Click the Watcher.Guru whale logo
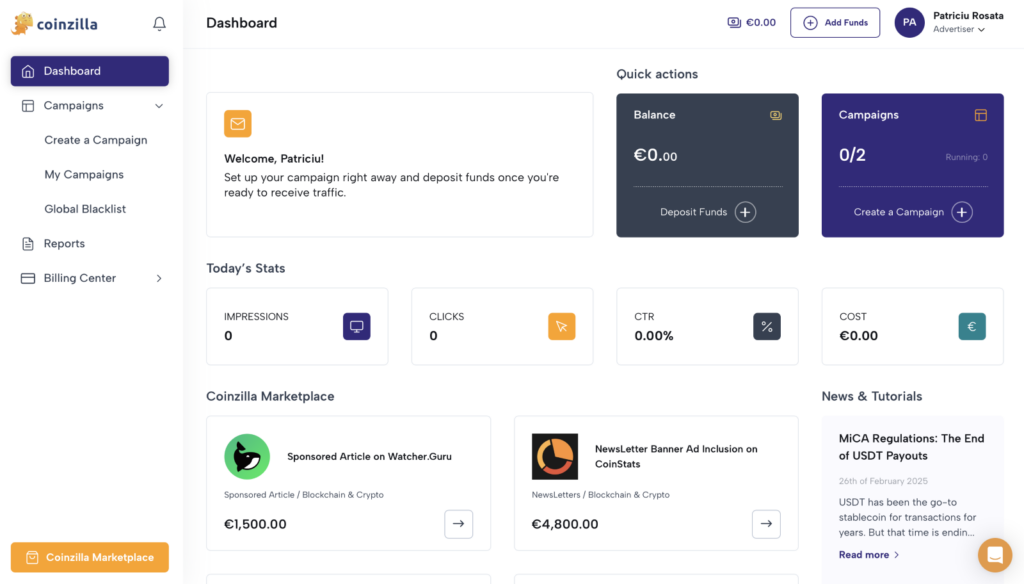Screen dimensions: 1024x584 (247, 457)
